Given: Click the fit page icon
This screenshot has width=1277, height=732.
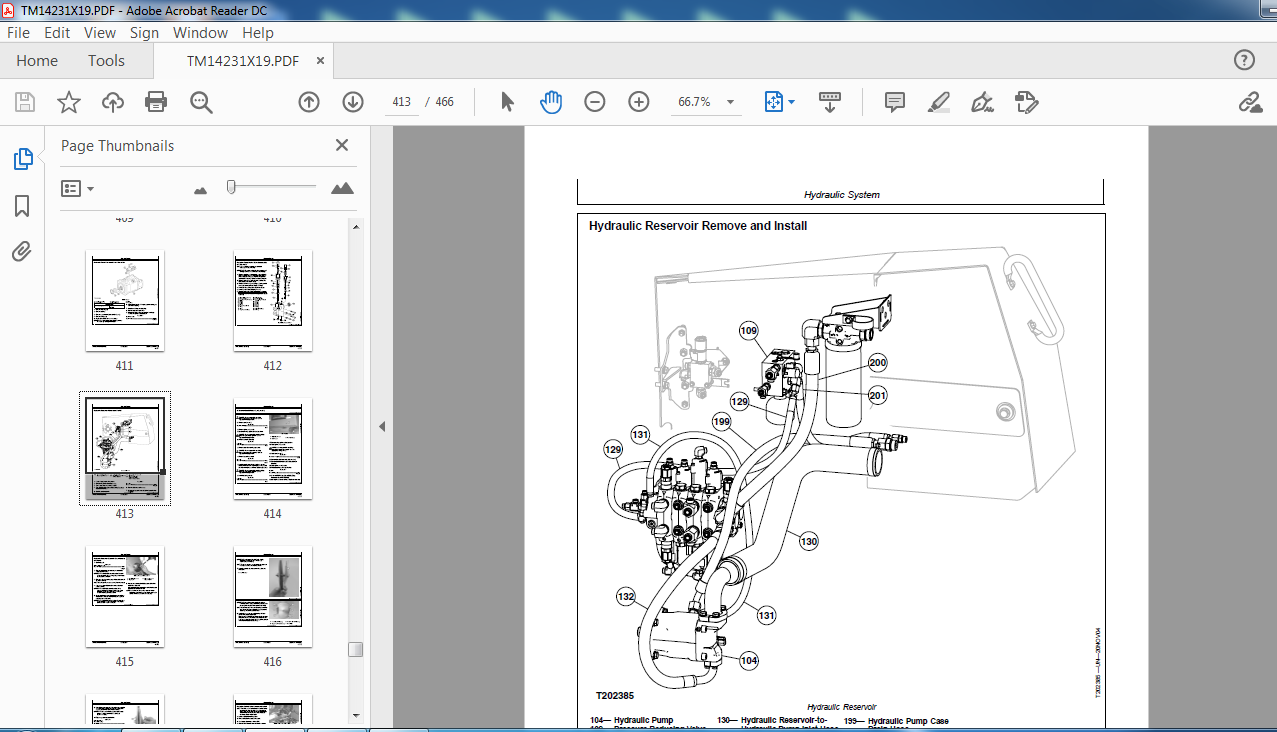Looking at the screenshot, I should (774, 102).
